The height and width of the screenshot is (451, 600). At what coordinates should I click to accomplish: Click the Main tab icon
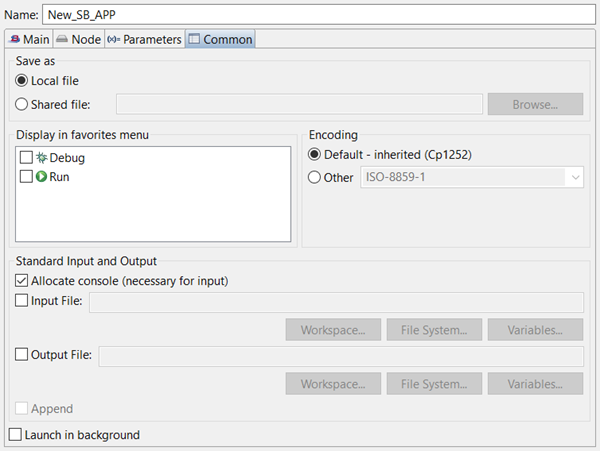(x=14, y=39)
